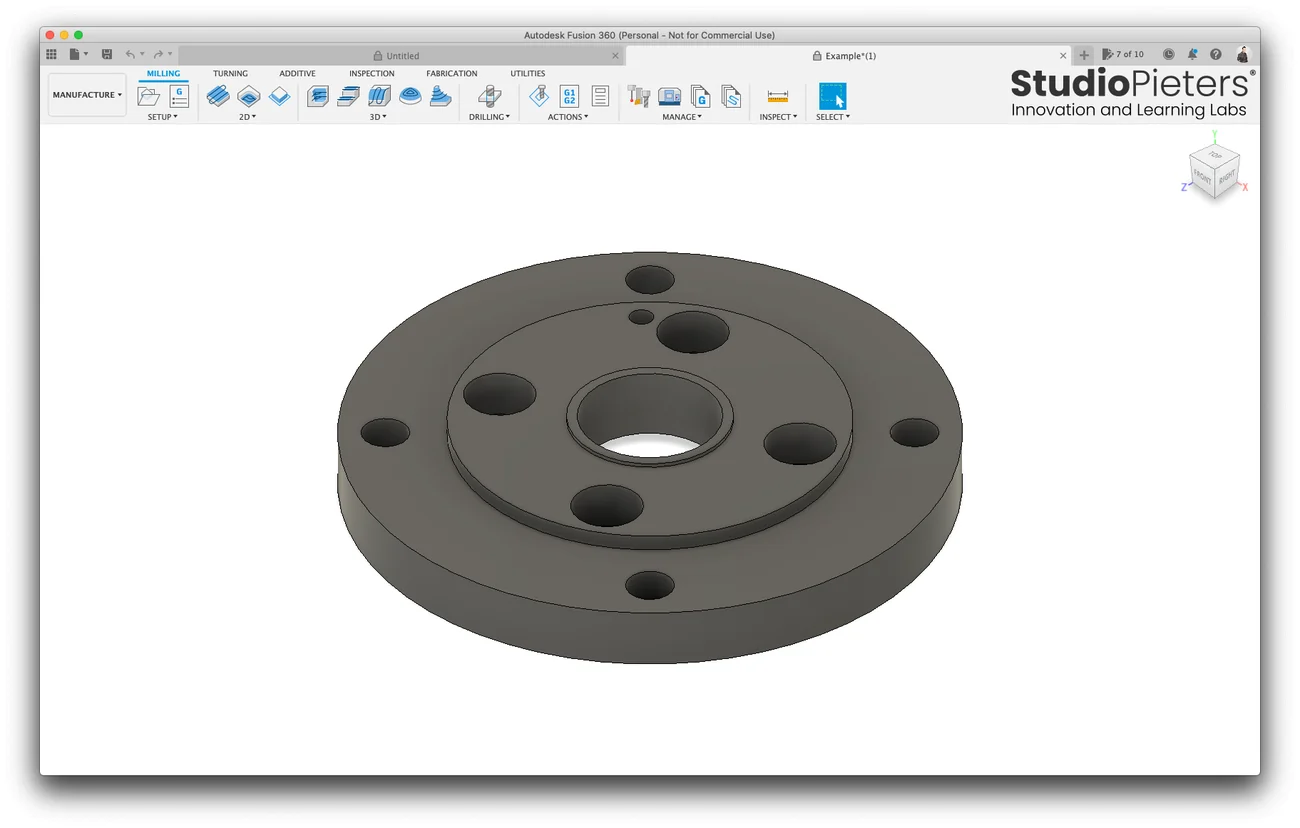This screenshot has width=1300, height=828.
Task: Select the 3D Contour tool
Action: [410, 96]
